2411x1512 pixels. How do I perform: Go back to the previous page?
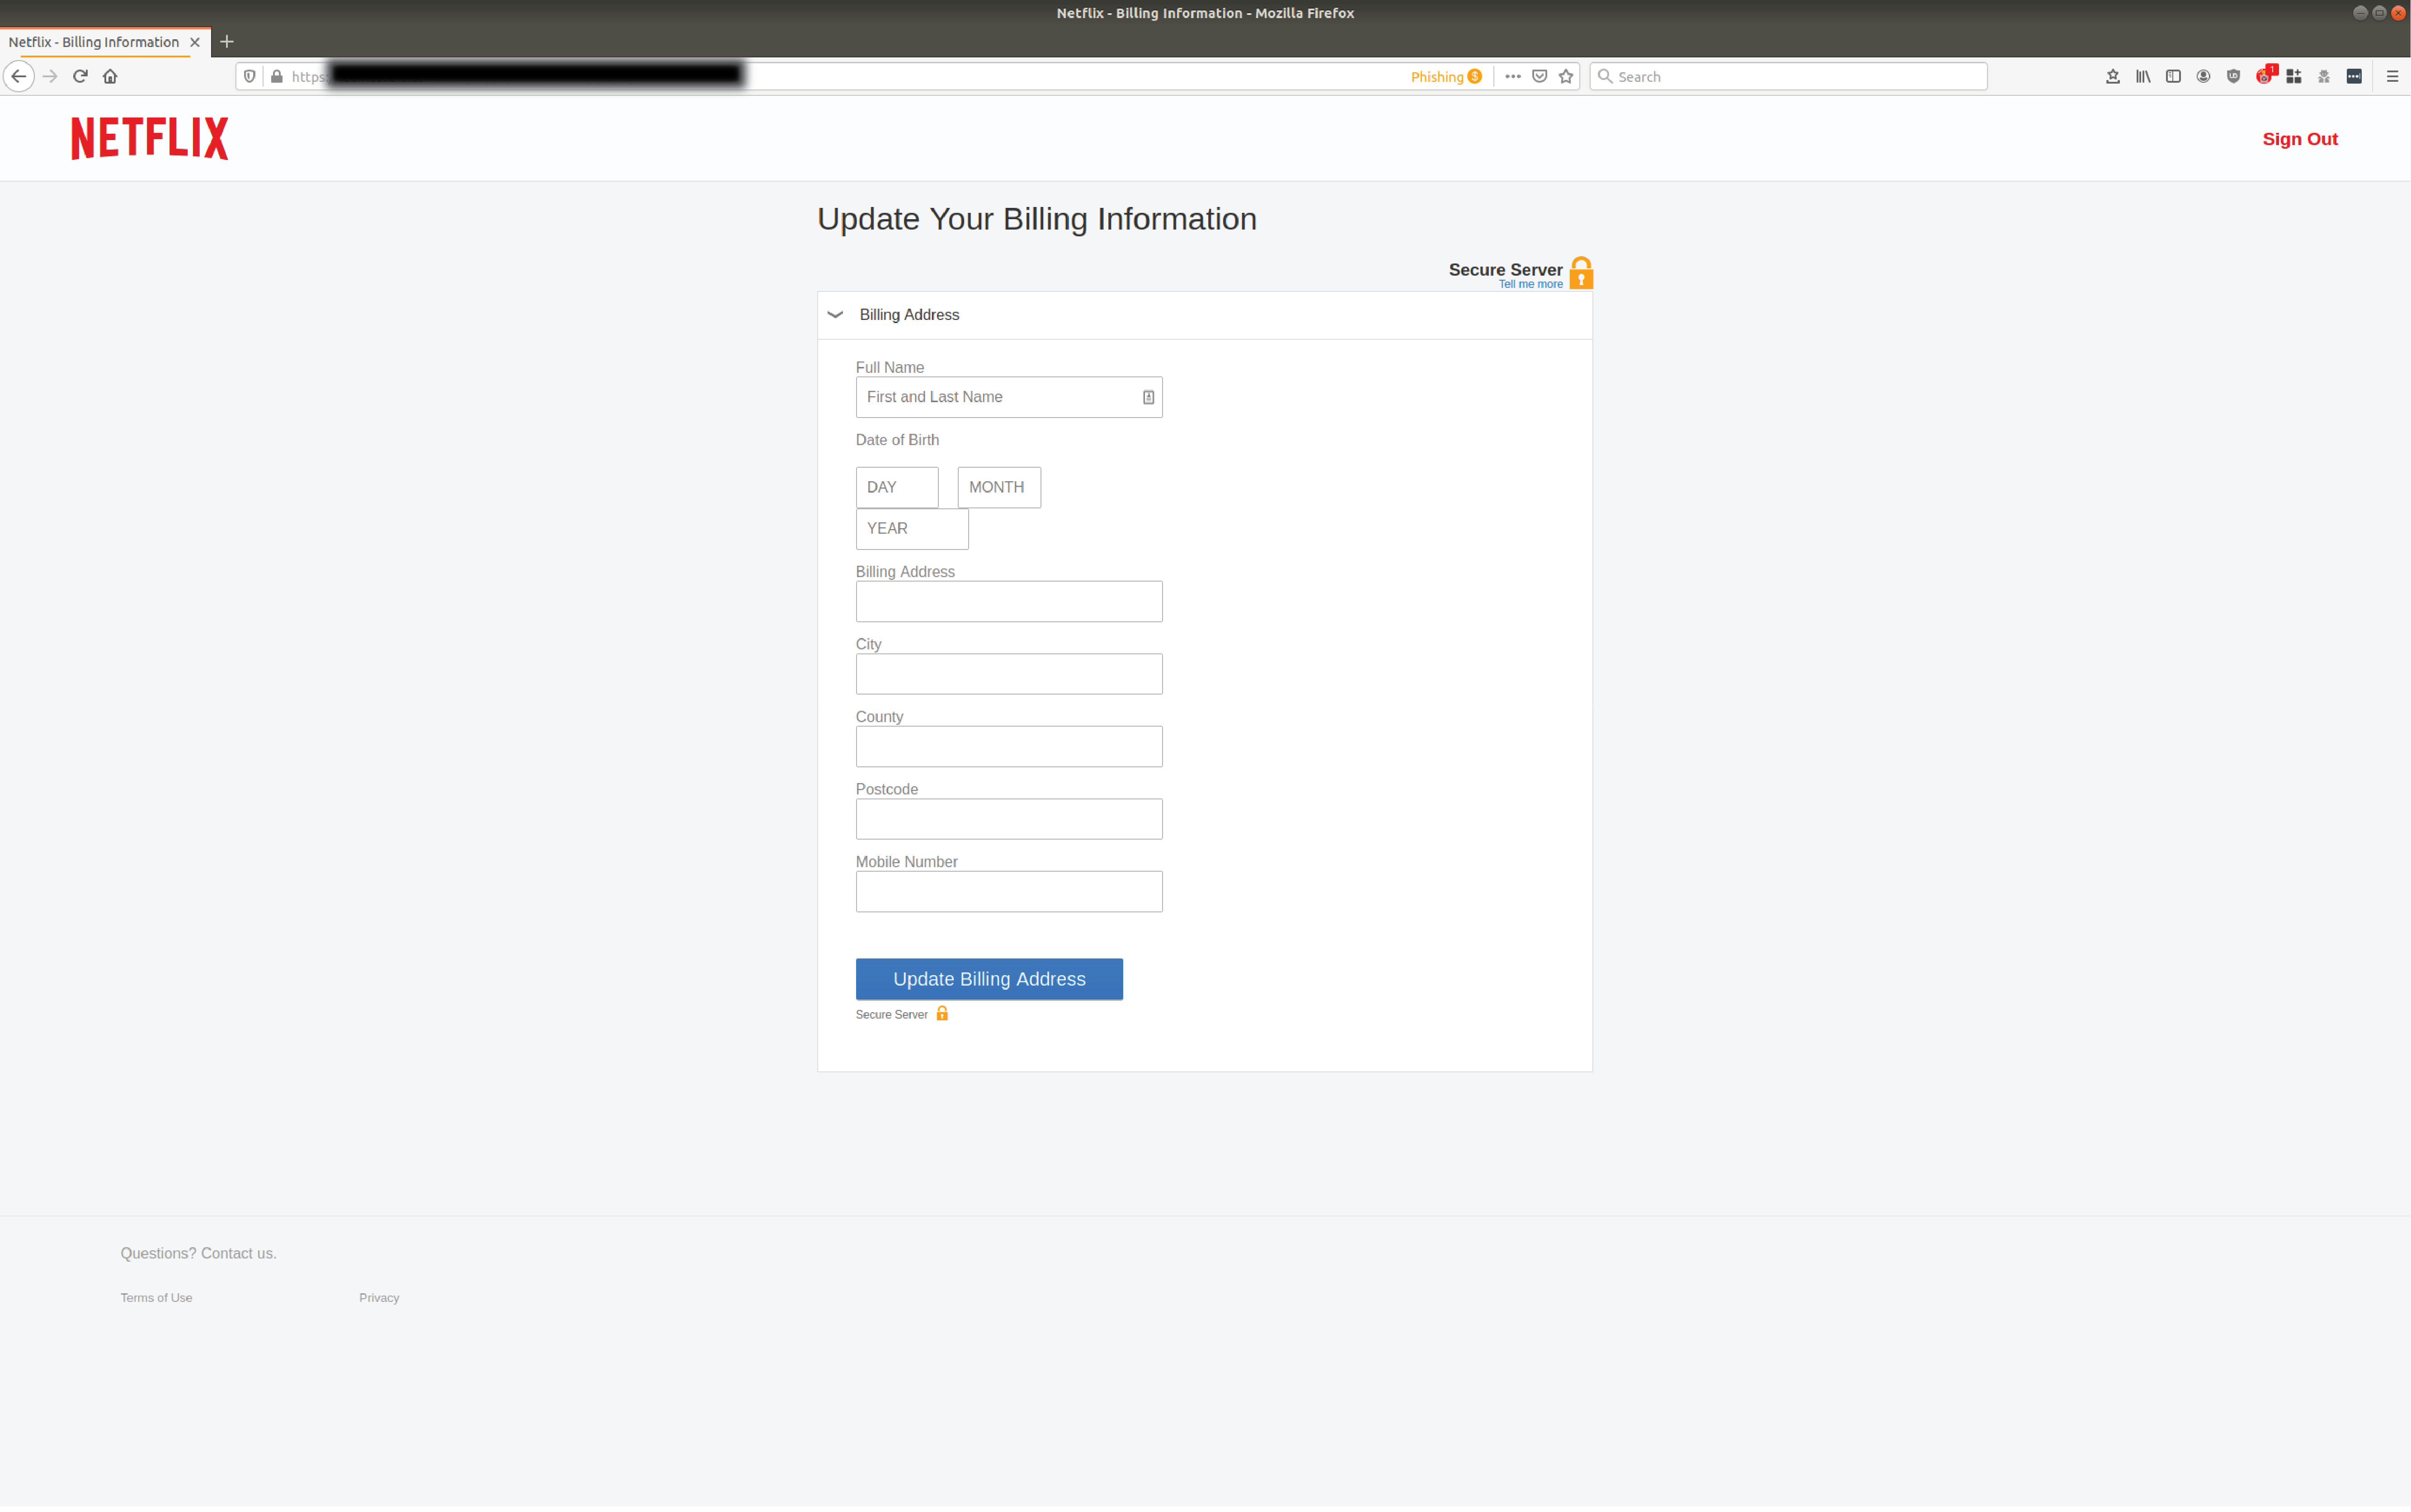point(19,76)
